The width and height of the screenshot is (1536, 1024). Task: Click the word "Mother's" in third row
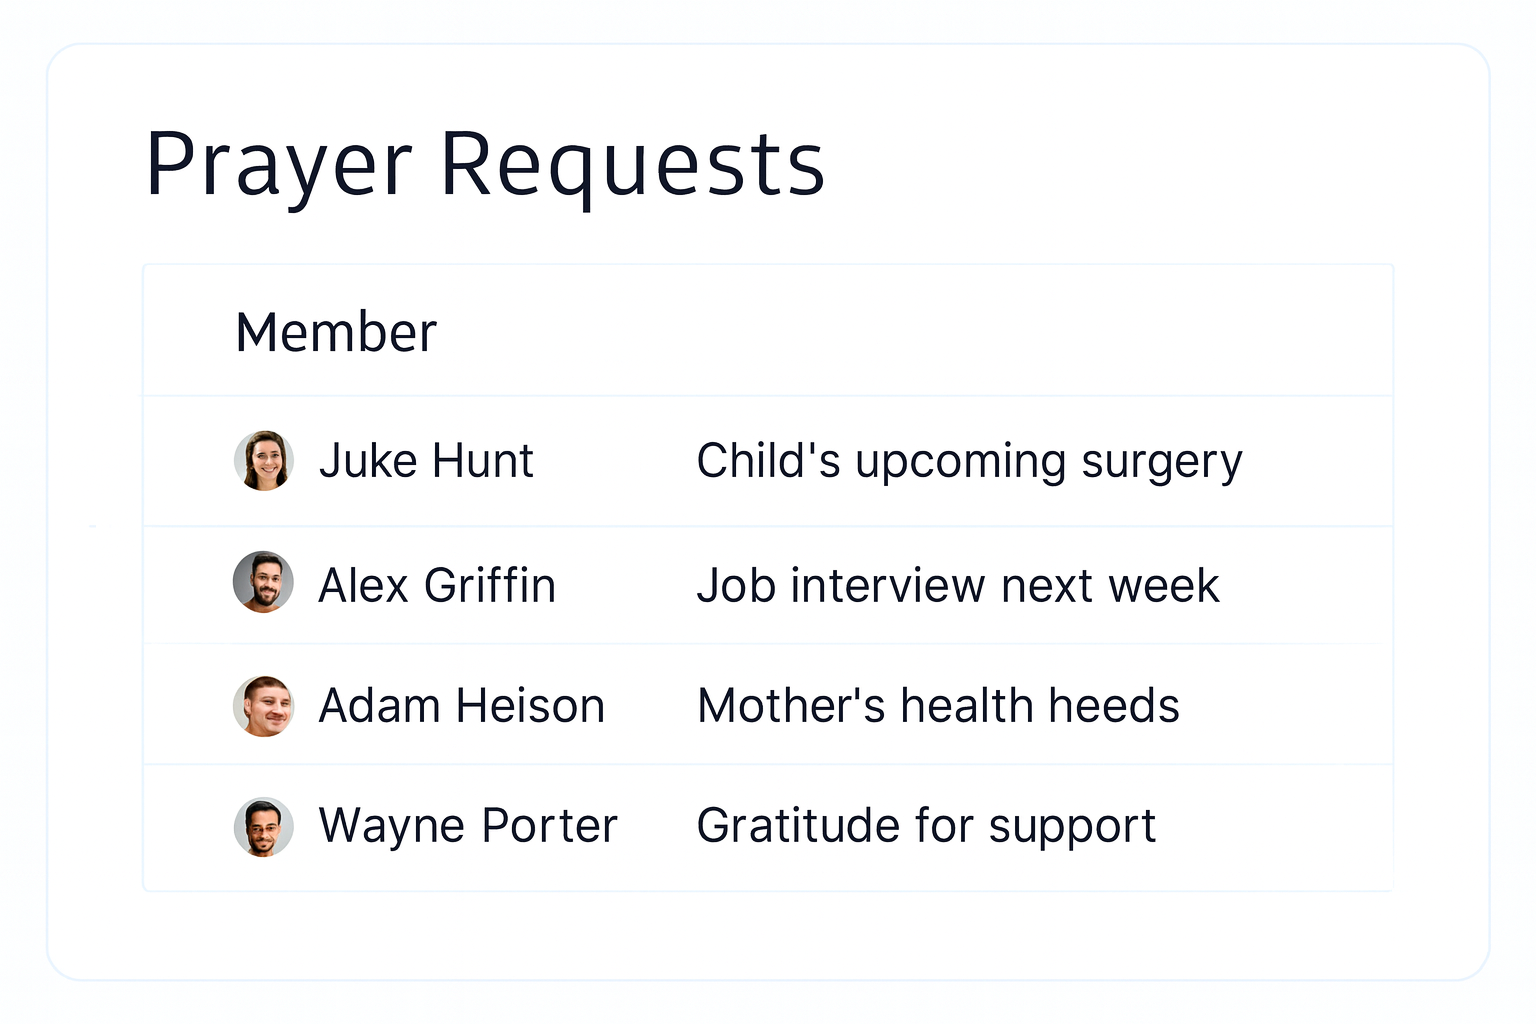click(x=791, y=706)
